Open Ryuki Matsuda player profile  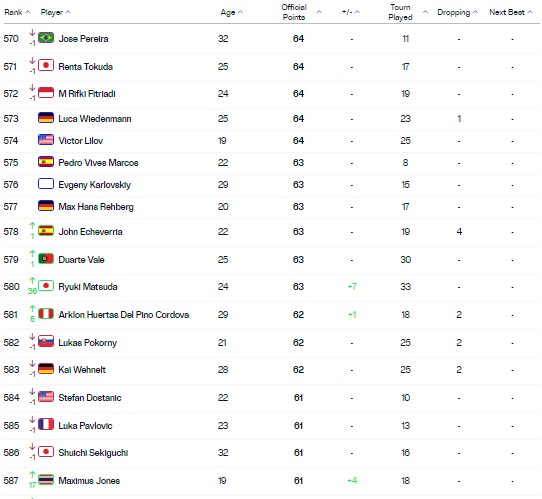(x=88, y=287)
